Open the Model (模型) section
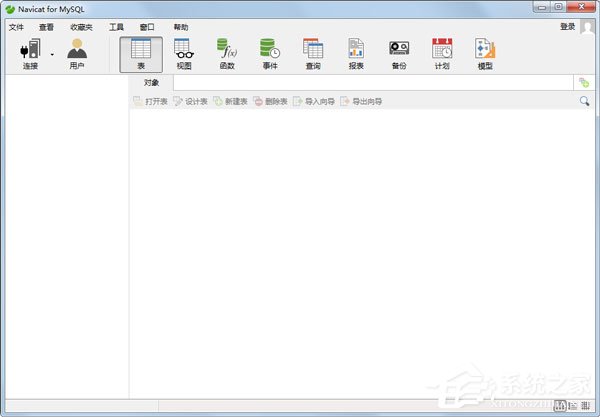This screenshot has width=600, height=417. click(x=485, y=54)
